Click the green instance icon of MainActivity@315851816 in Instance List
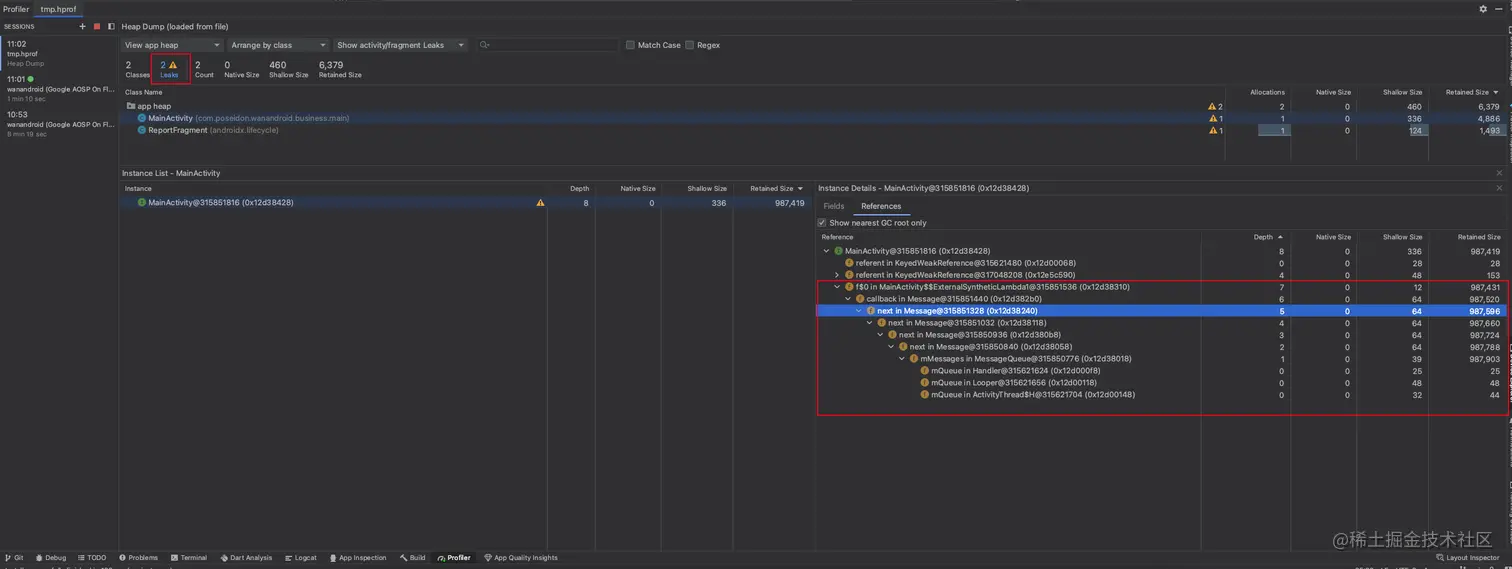This screenshot has width=1512, height=569. coord(142,203)
